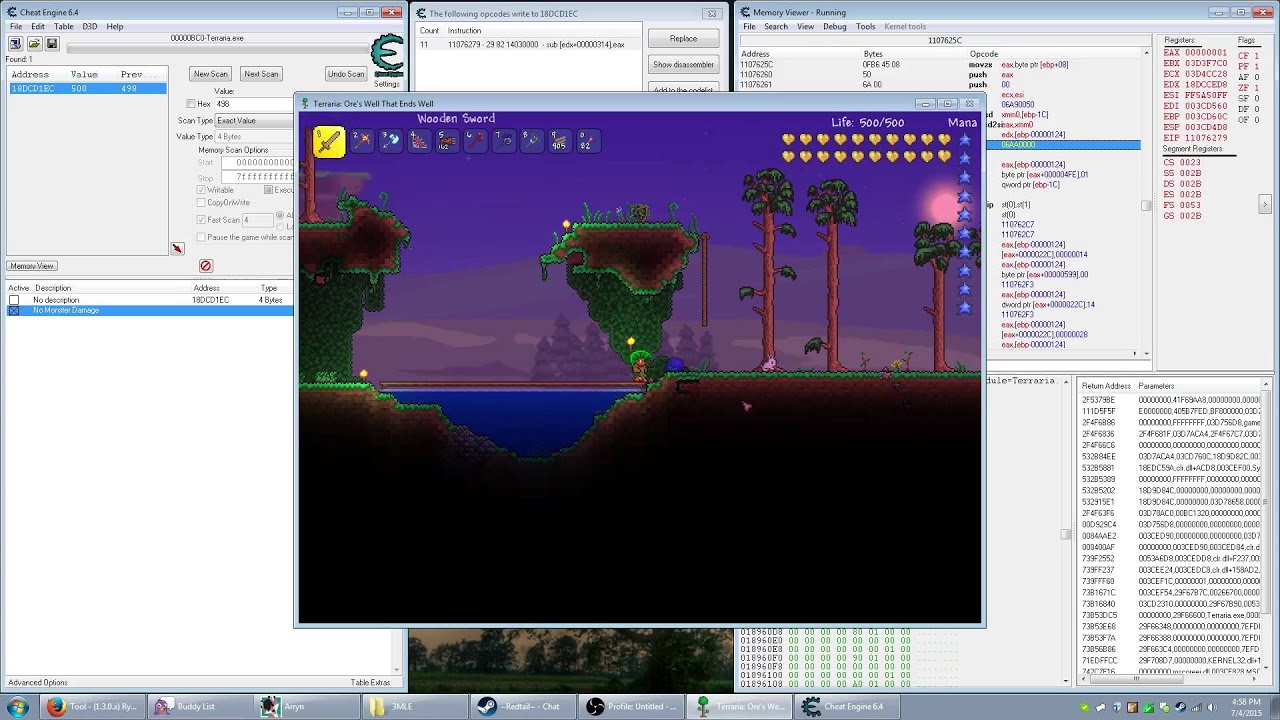Open the Tools menu in Memory Viewer

click(x=866, y=27)
